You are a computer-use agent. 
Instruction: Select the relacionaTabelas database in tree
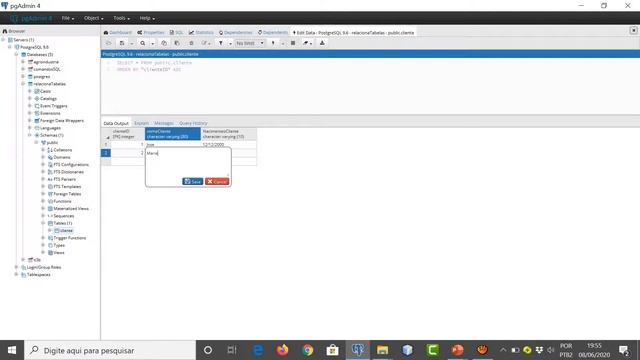pos(49,84)
